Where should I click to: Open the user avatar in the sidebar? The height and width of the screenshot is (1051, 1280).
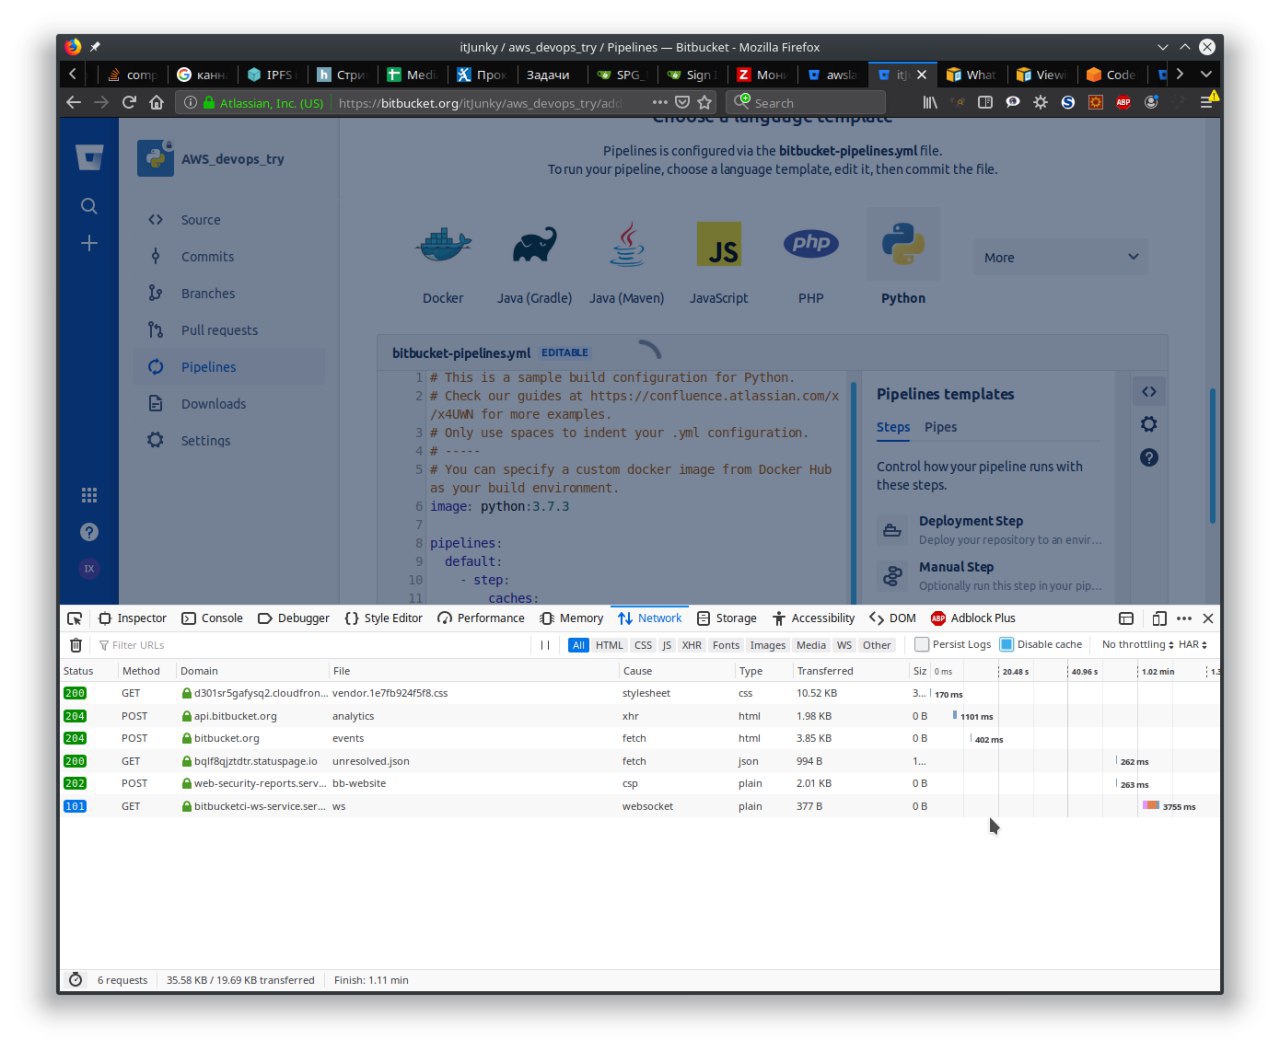[89, 568]
